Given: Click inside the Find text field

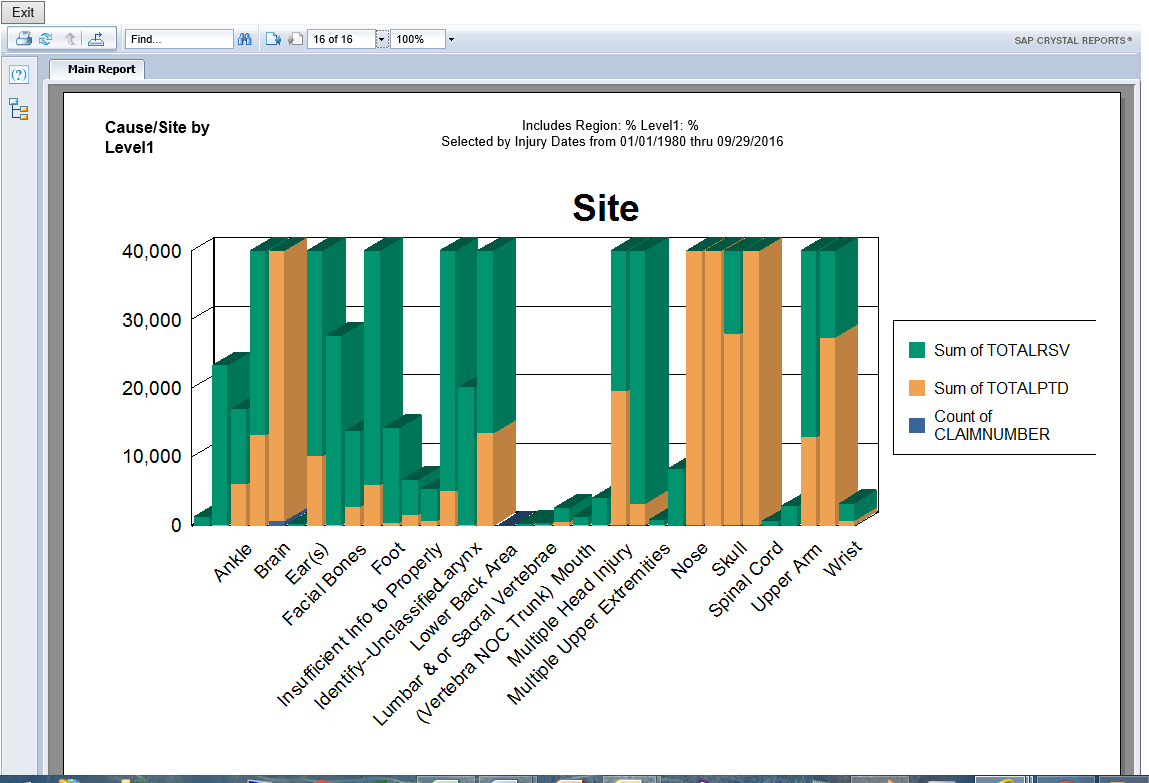Looking at the screenshot, I should 179,39.
